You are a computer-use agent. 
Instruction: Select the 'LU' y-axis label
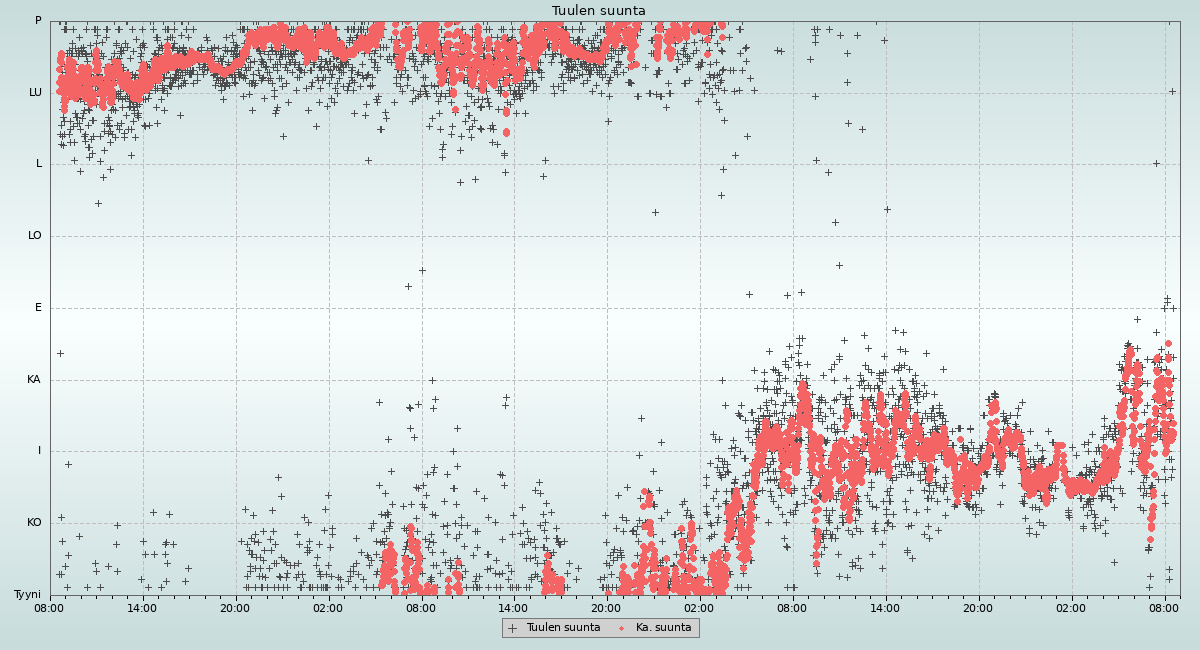point(35,93)
